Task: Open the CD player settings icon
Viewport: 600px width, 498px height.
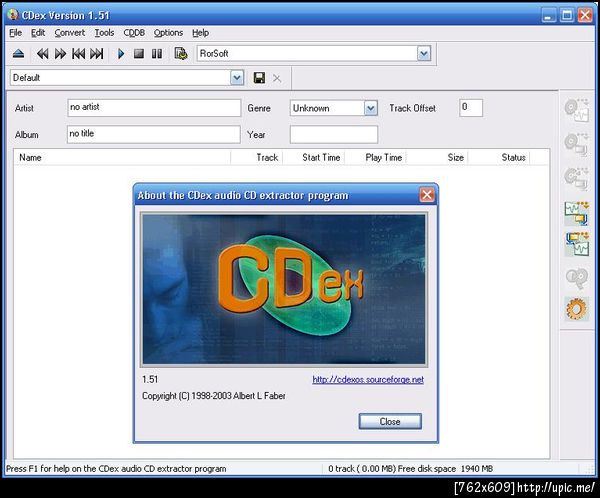Action: point(181,54)
